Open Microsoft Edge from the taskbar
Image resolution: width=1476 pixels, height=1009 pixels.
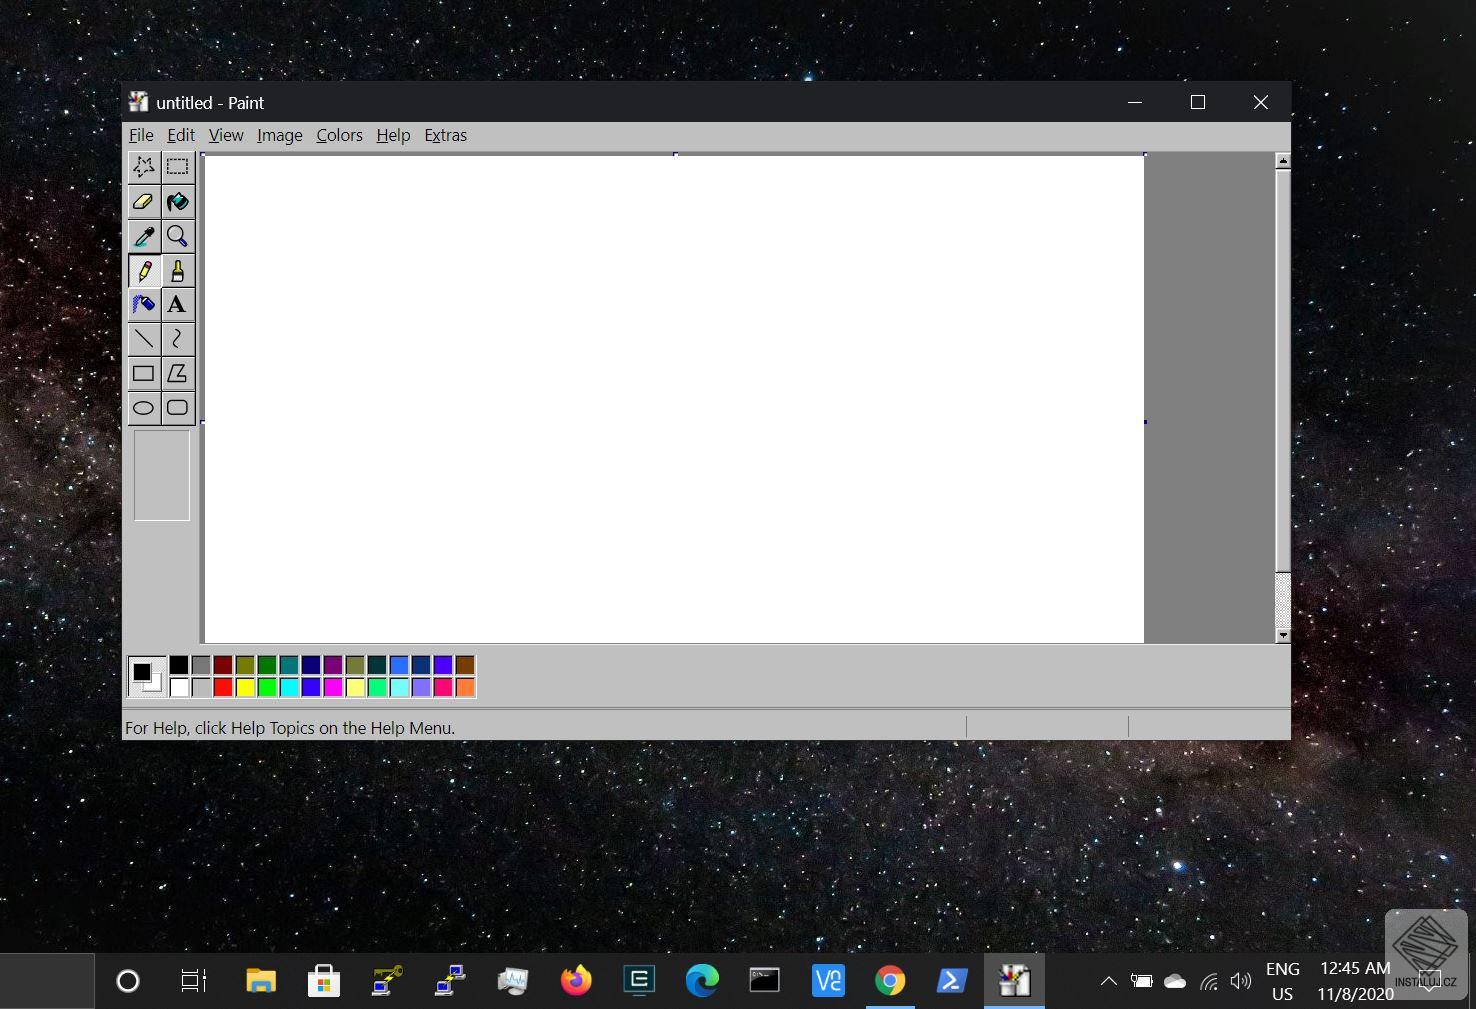702,981
